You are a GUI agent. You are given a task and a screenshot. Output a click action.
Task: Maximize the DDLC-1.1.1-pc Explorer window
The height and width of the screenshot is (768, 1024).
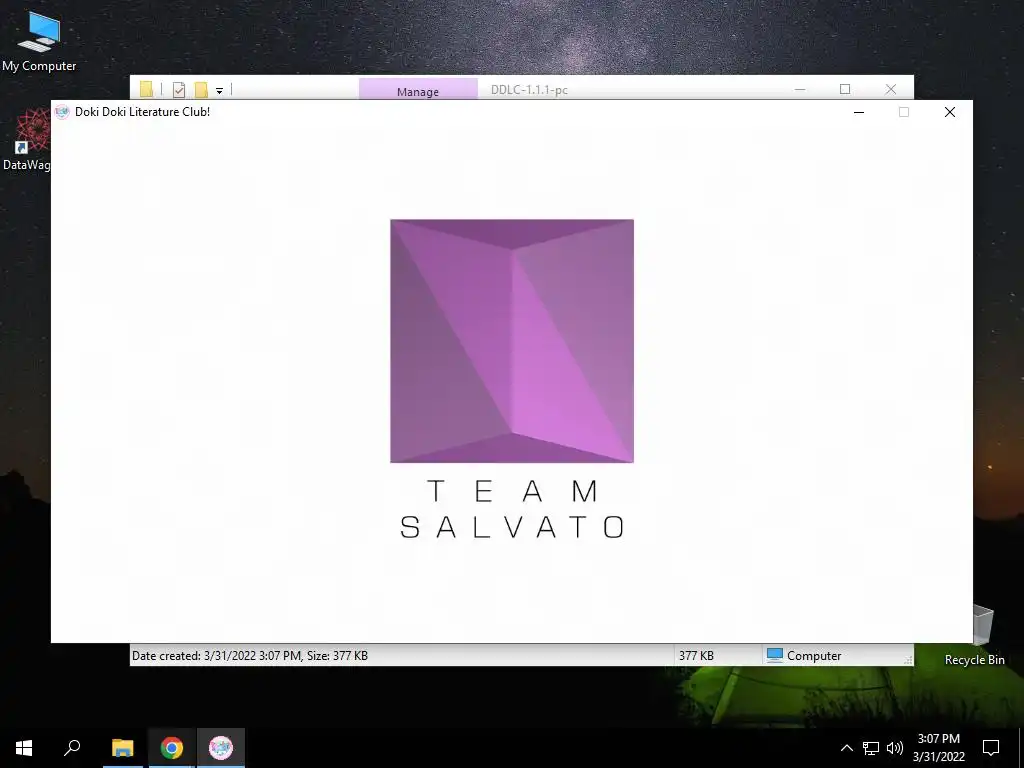tap(845, 89)
